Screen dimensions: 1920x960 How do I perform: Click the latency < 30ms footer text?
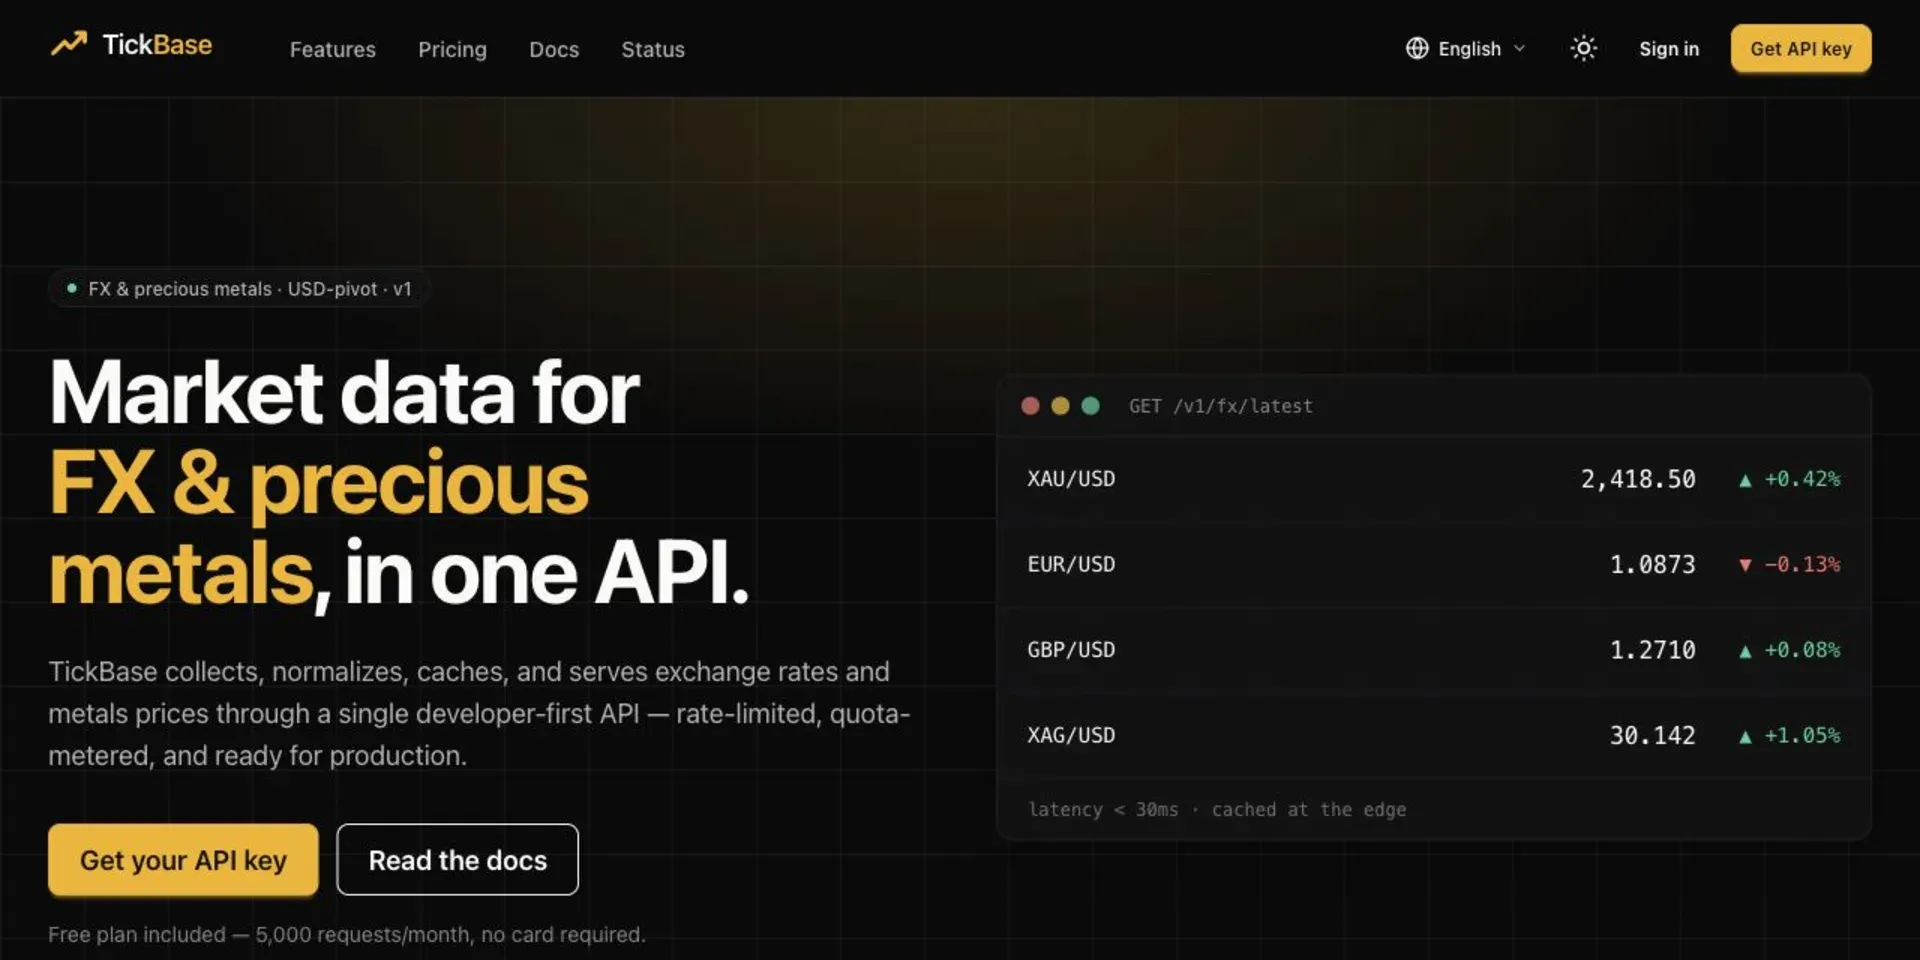point(1217,809)
